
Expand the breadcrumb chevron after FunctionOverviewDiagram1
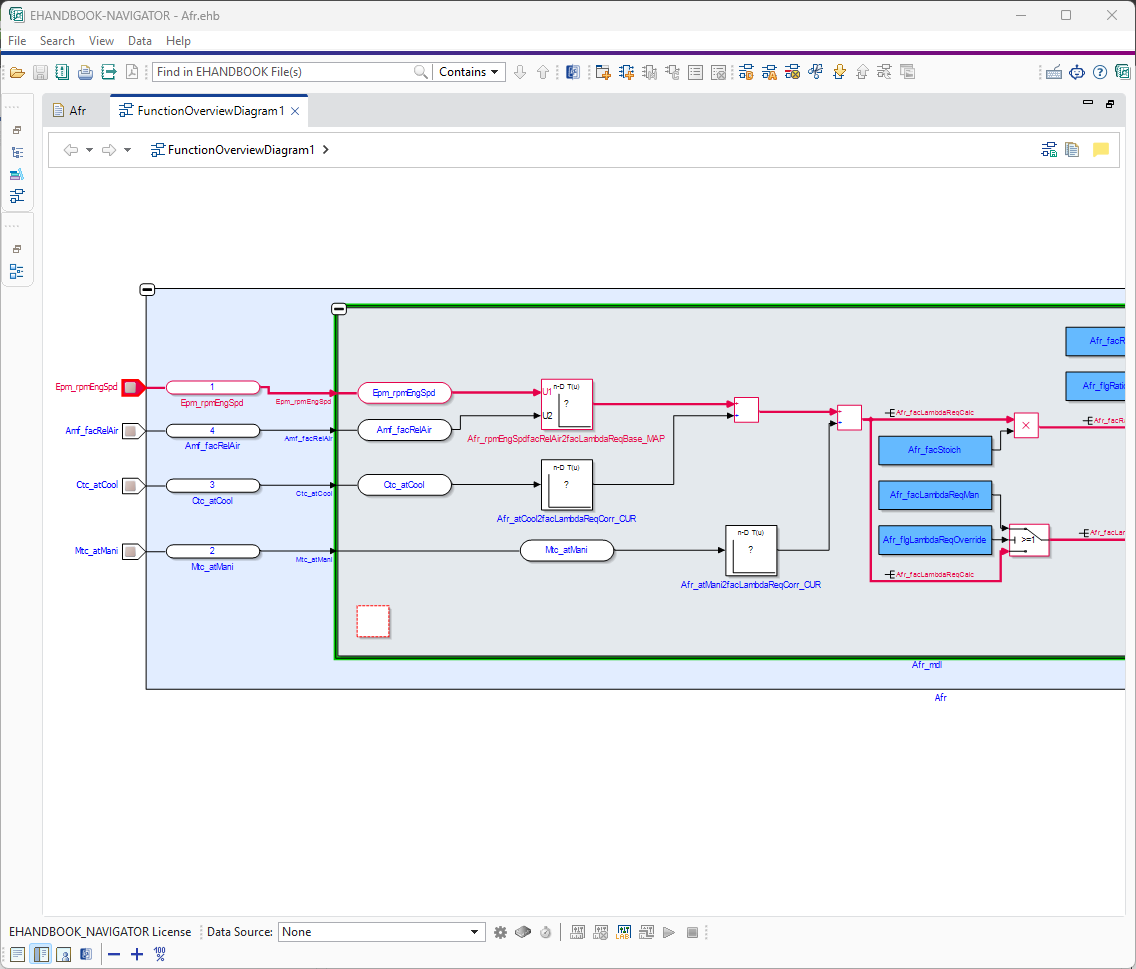(326, 150)
